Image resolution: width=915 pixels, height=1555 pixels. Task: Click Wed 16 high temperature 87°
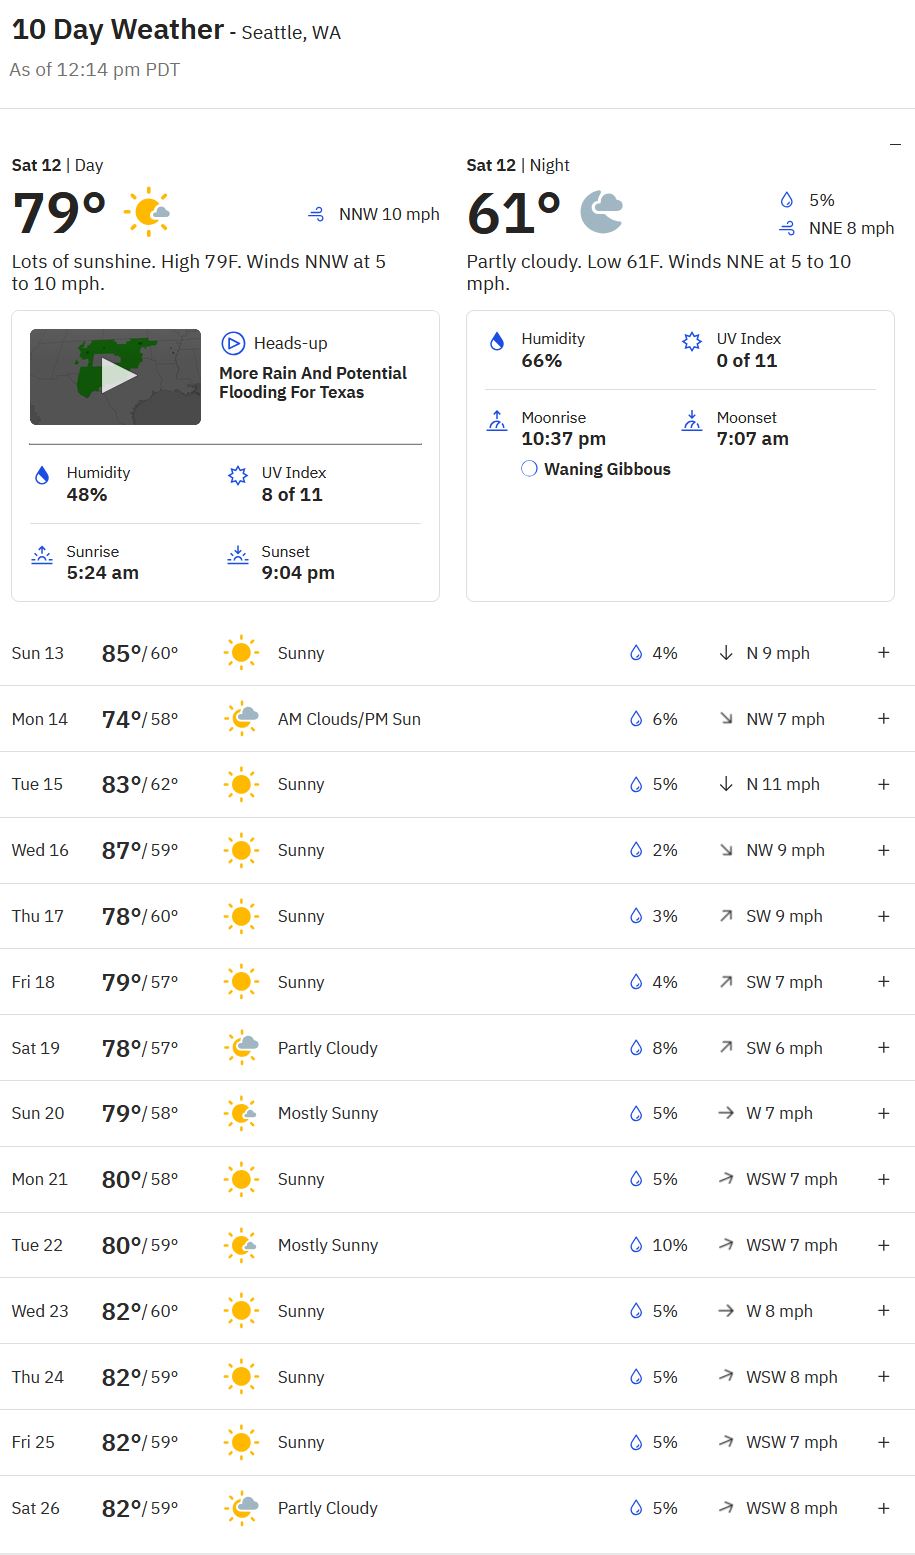click(x=121, y=850)
